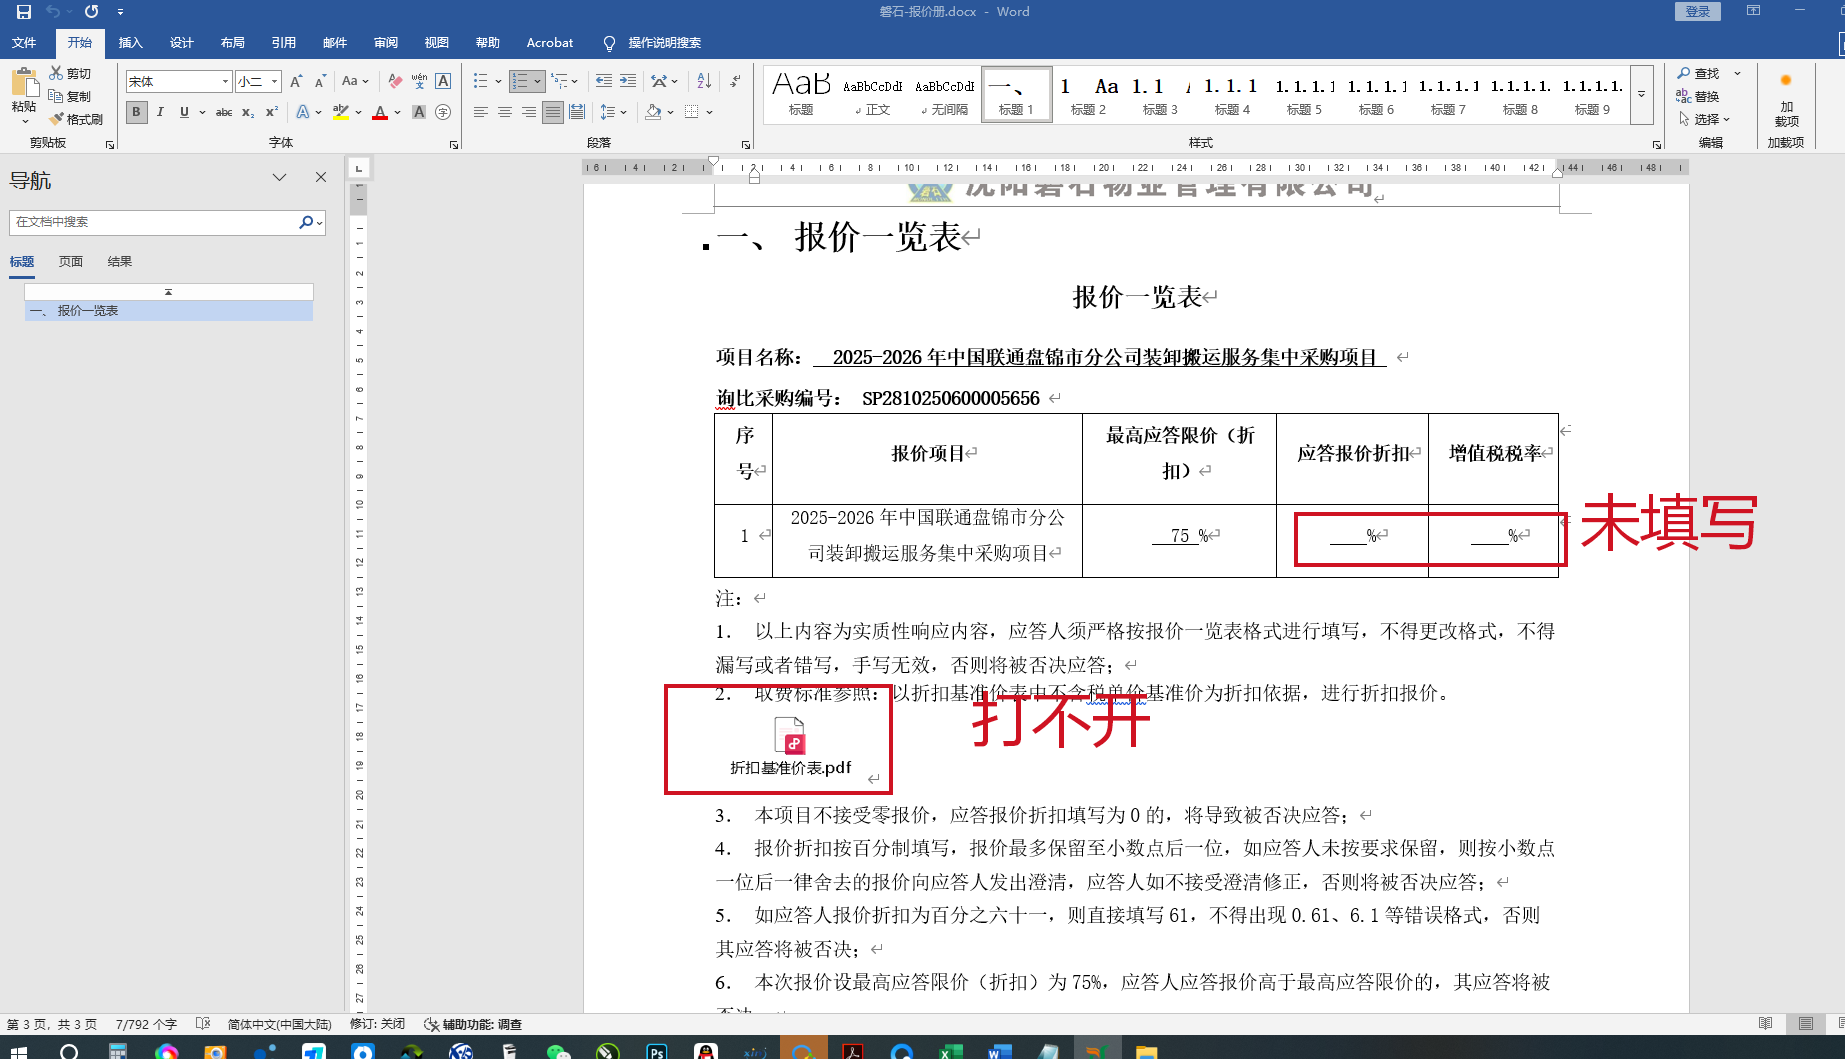Close the navigation pane
The width and height of the screenshot is (1845, 1059).
[x=321, y=177]
